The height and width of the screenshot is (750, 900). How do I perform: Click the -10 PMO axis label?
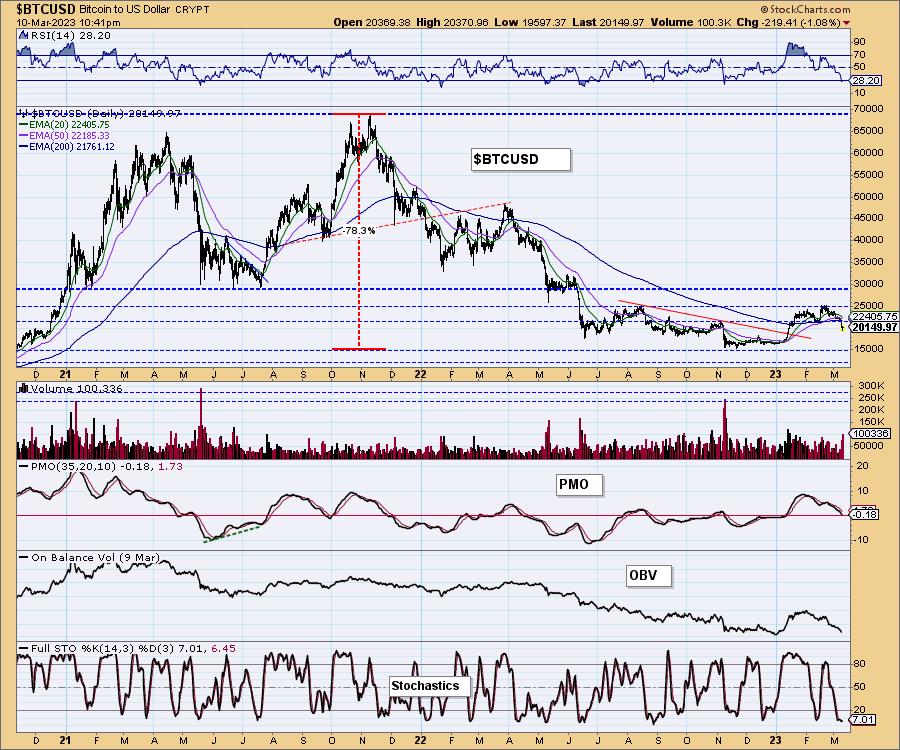pos(862,540)
